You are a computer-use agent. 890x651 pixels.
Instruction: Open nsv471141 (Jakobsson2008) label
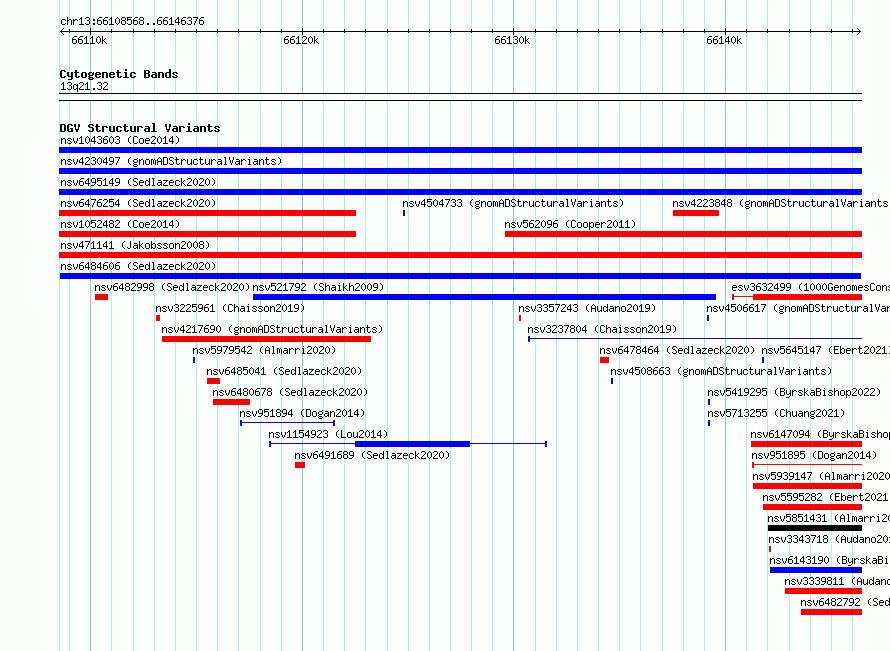click(135, 245)
